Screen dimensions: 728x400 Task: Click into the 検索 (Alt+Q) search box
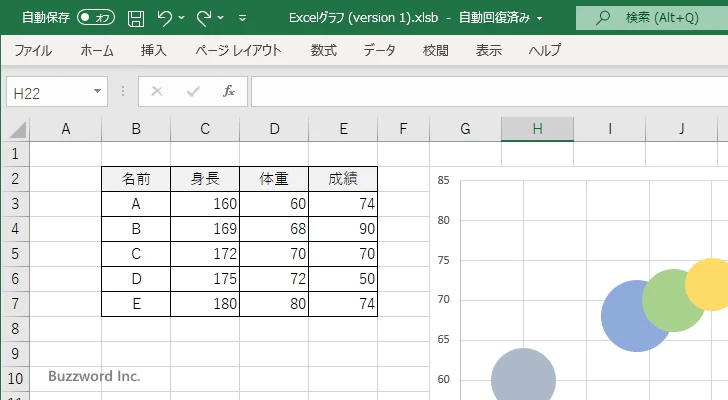652,18
